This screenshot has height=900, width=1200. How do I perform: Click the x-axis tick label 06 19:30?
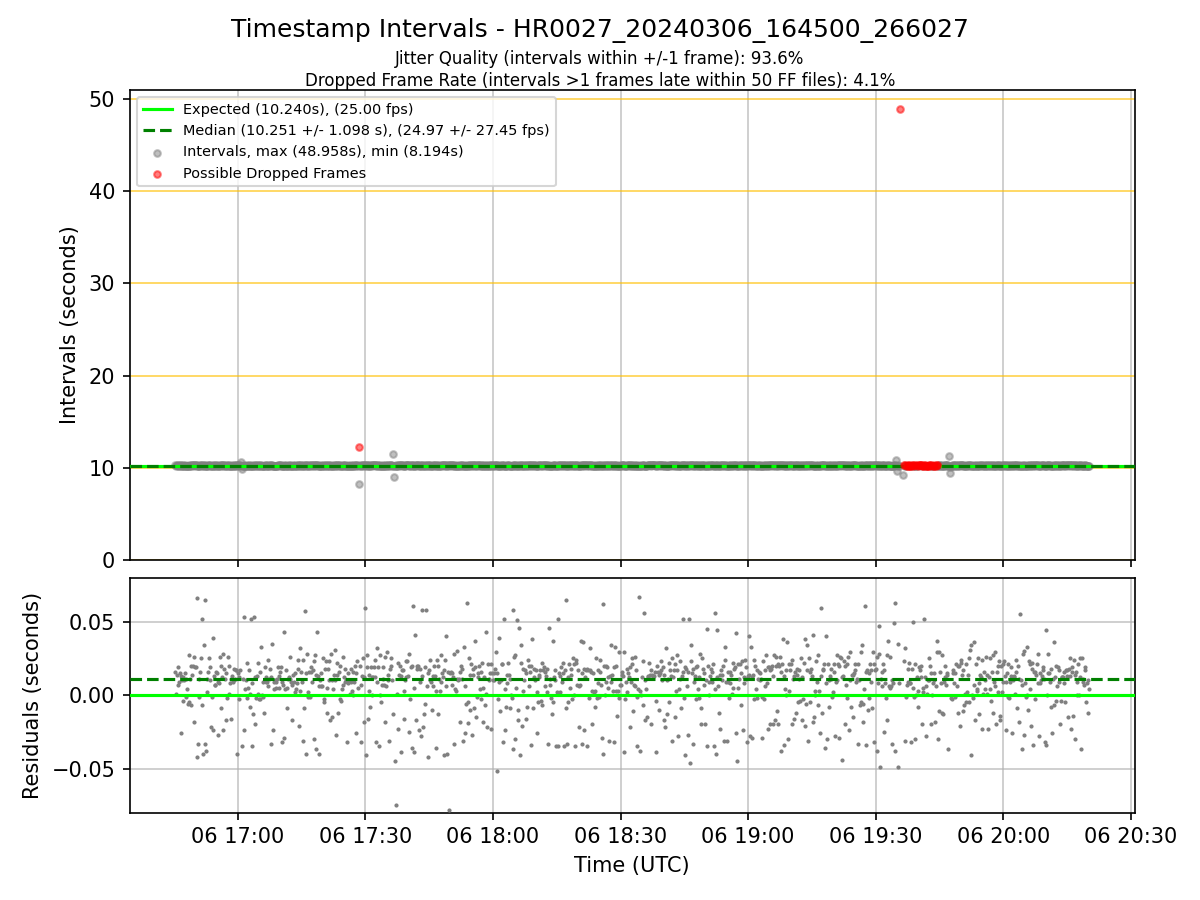point(876,834)
